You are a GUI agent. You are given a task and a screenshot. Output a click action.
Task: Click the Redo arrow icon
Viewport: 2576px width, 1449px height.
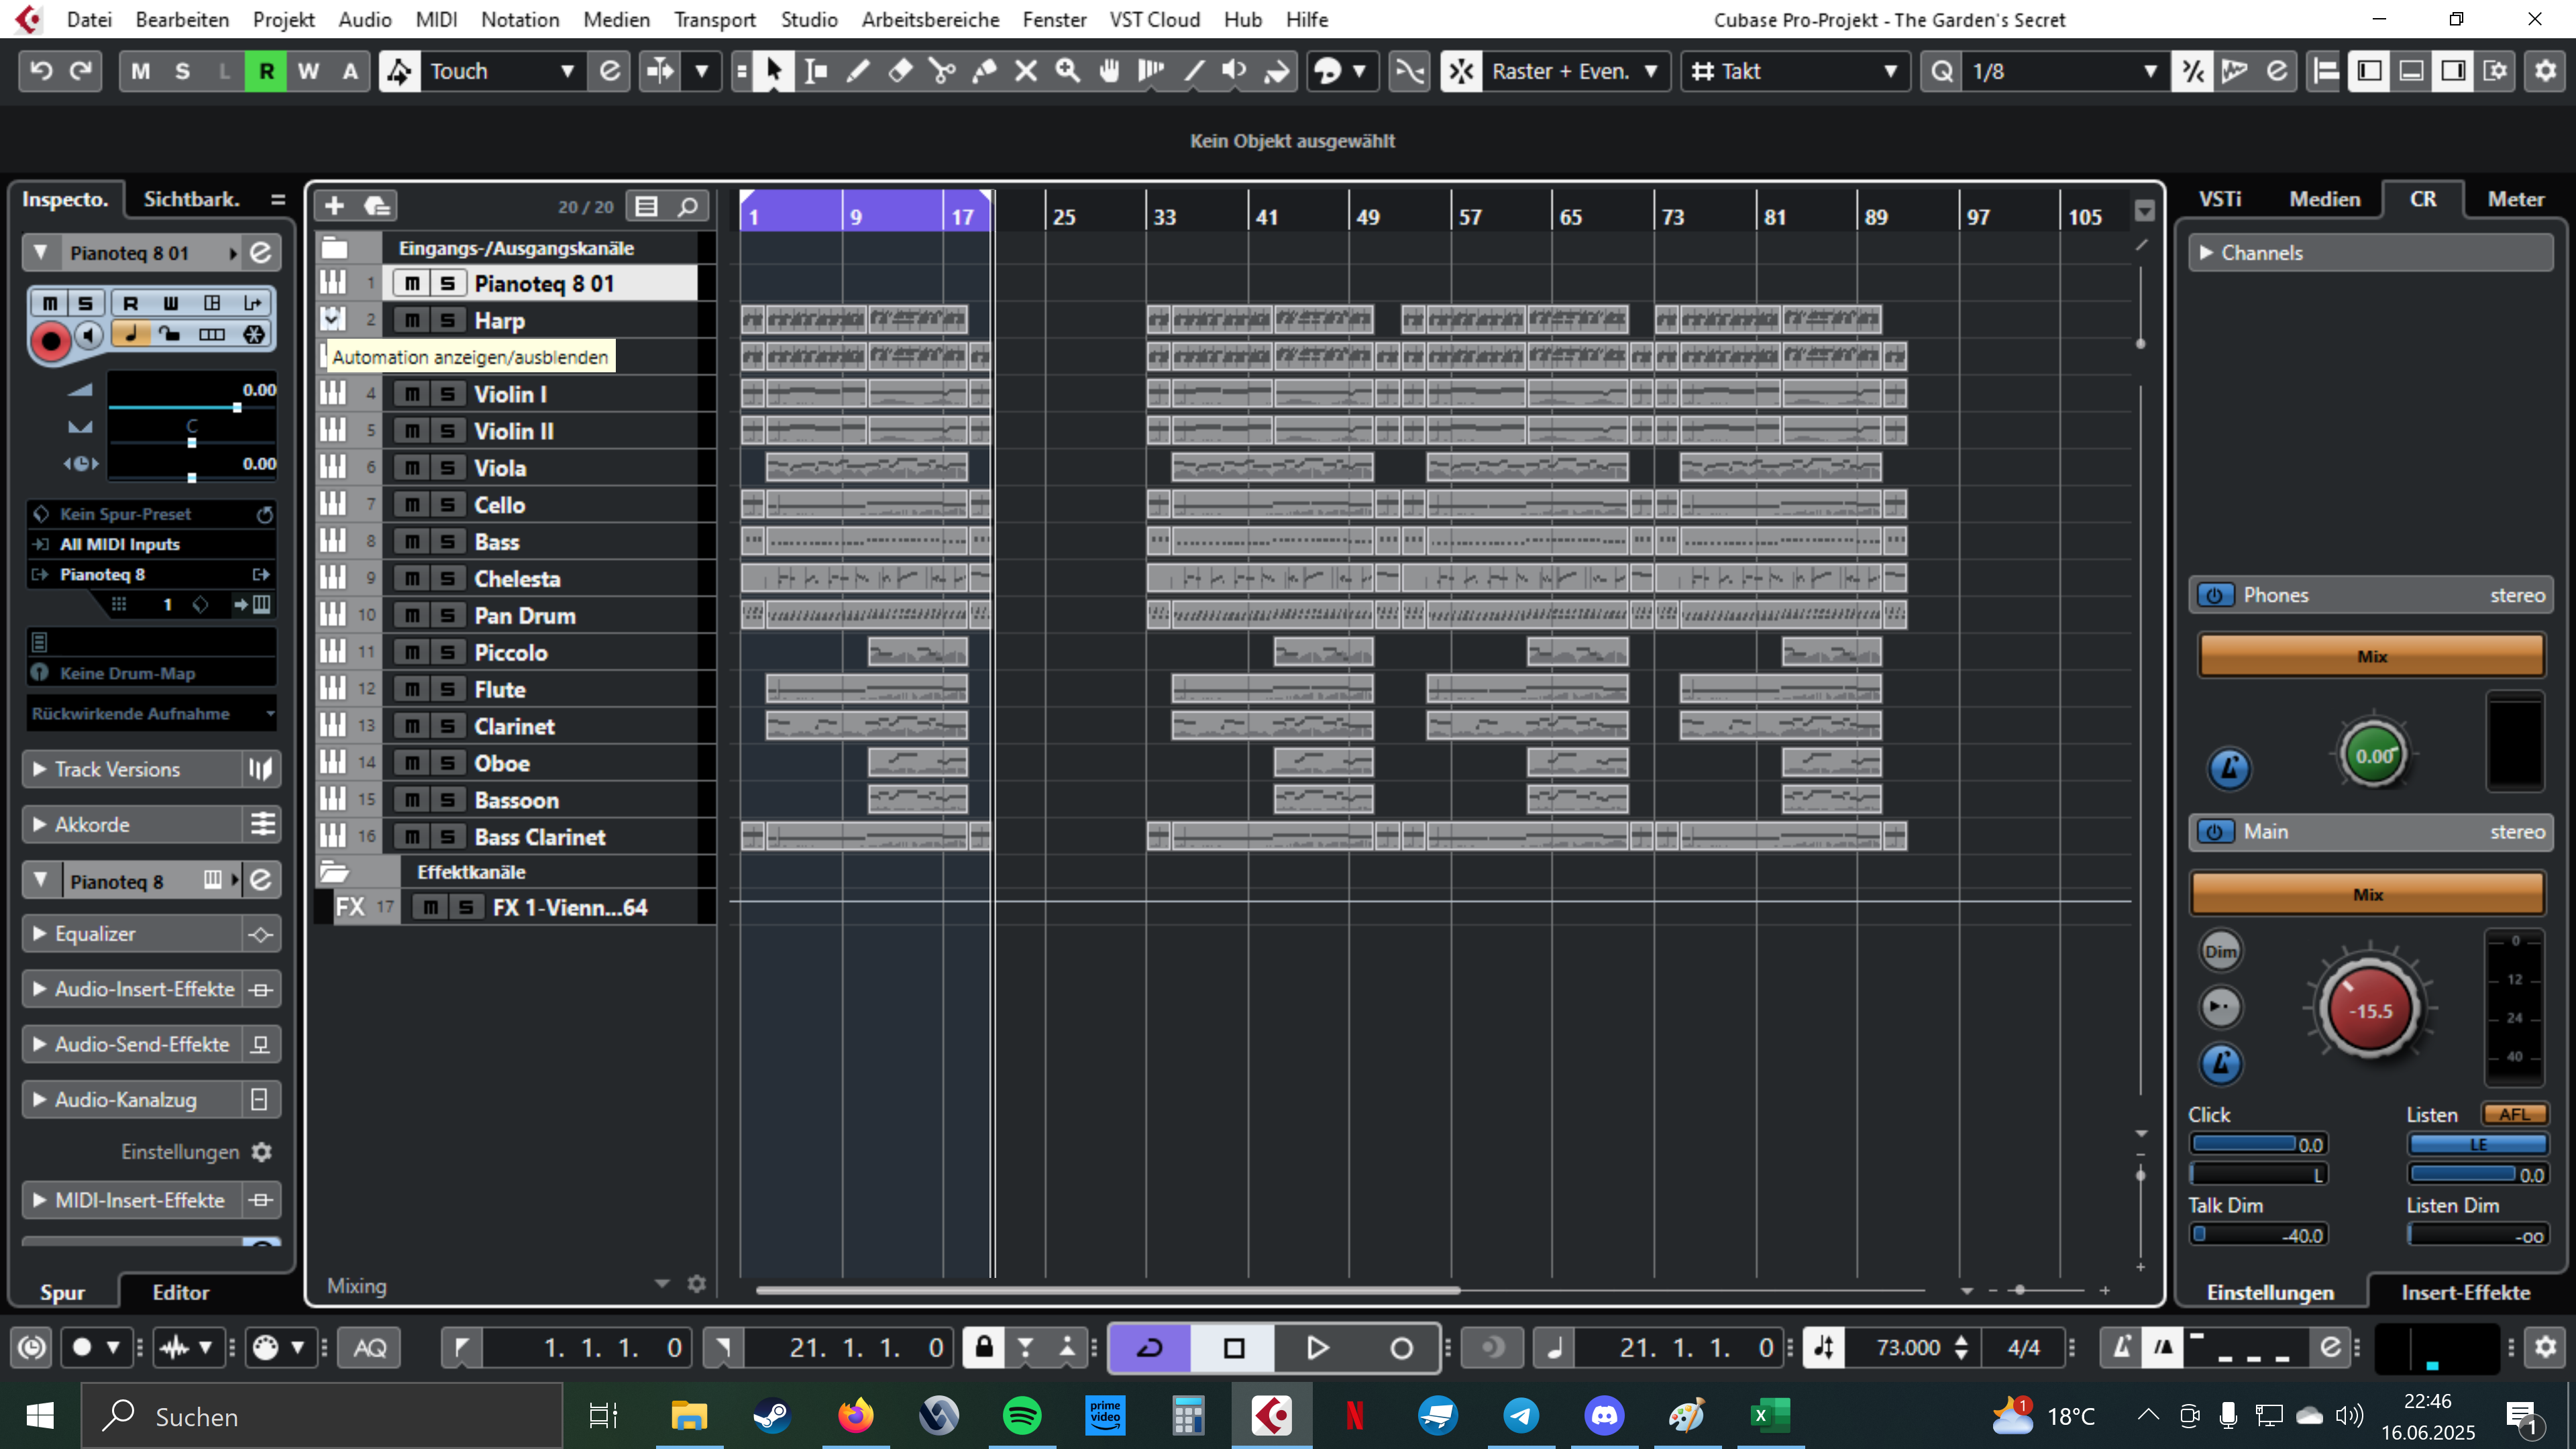tap(81, 71)
